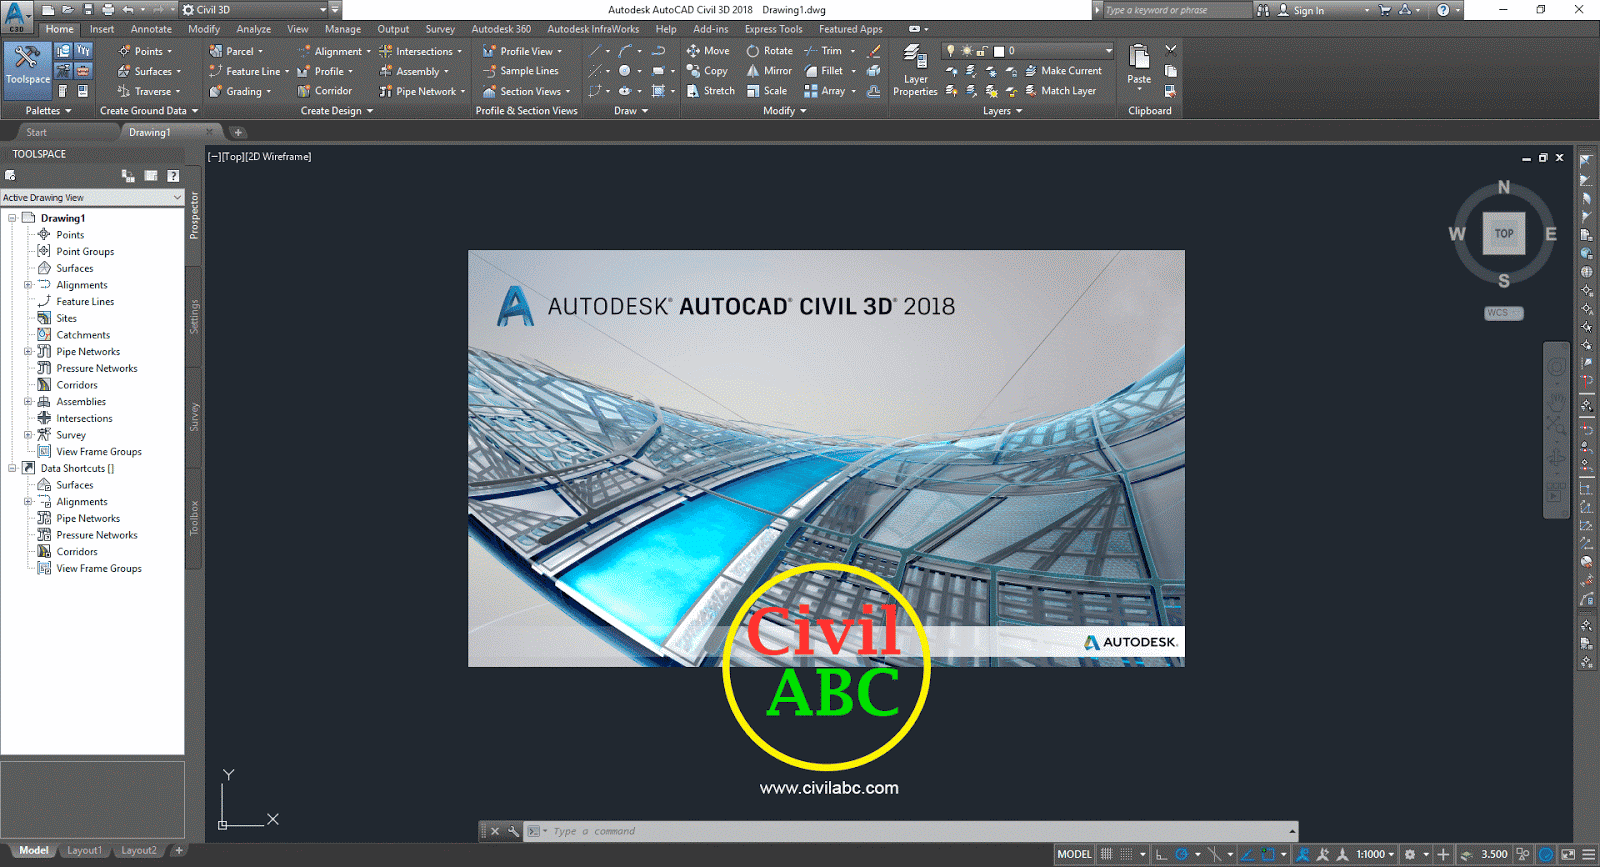Open Layer Properties manager

coord(915,70)
